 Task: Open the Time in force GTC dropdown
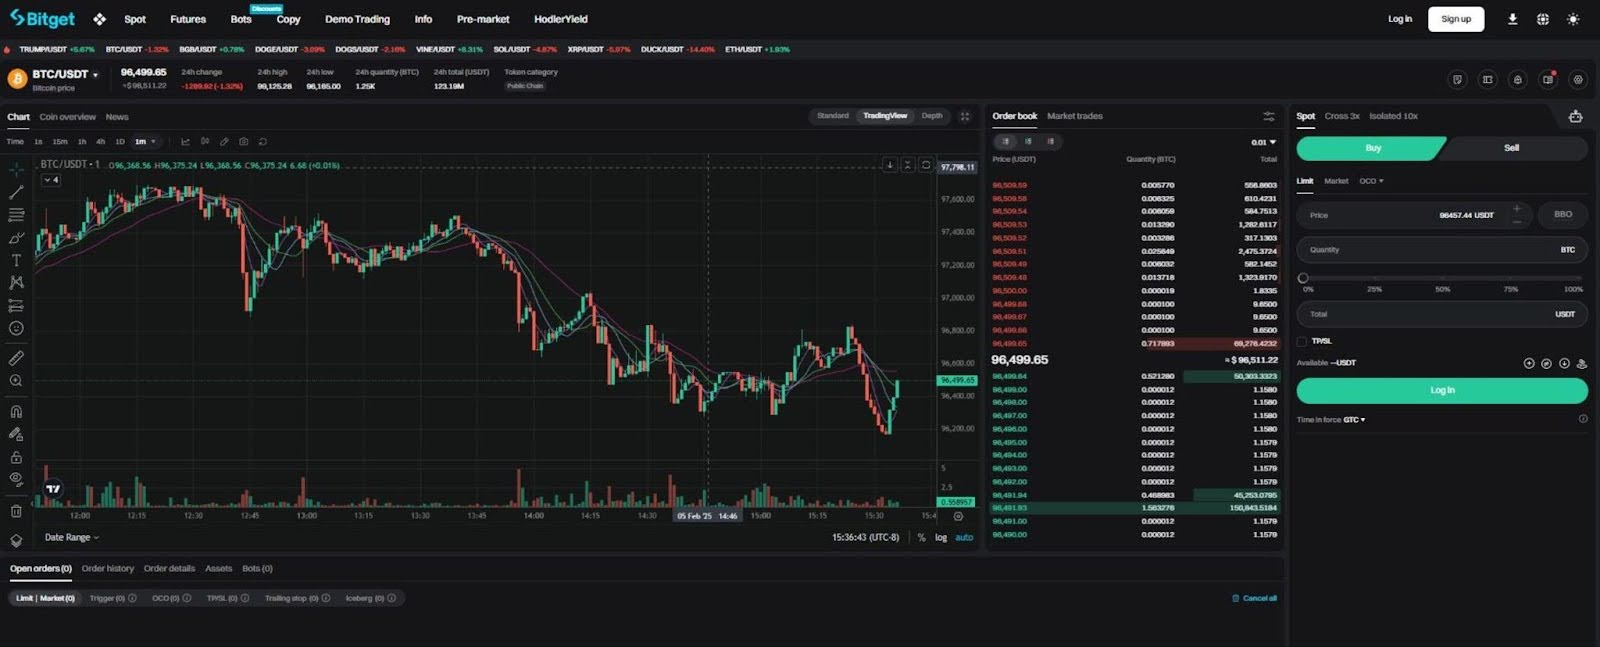click(1354, 420)
